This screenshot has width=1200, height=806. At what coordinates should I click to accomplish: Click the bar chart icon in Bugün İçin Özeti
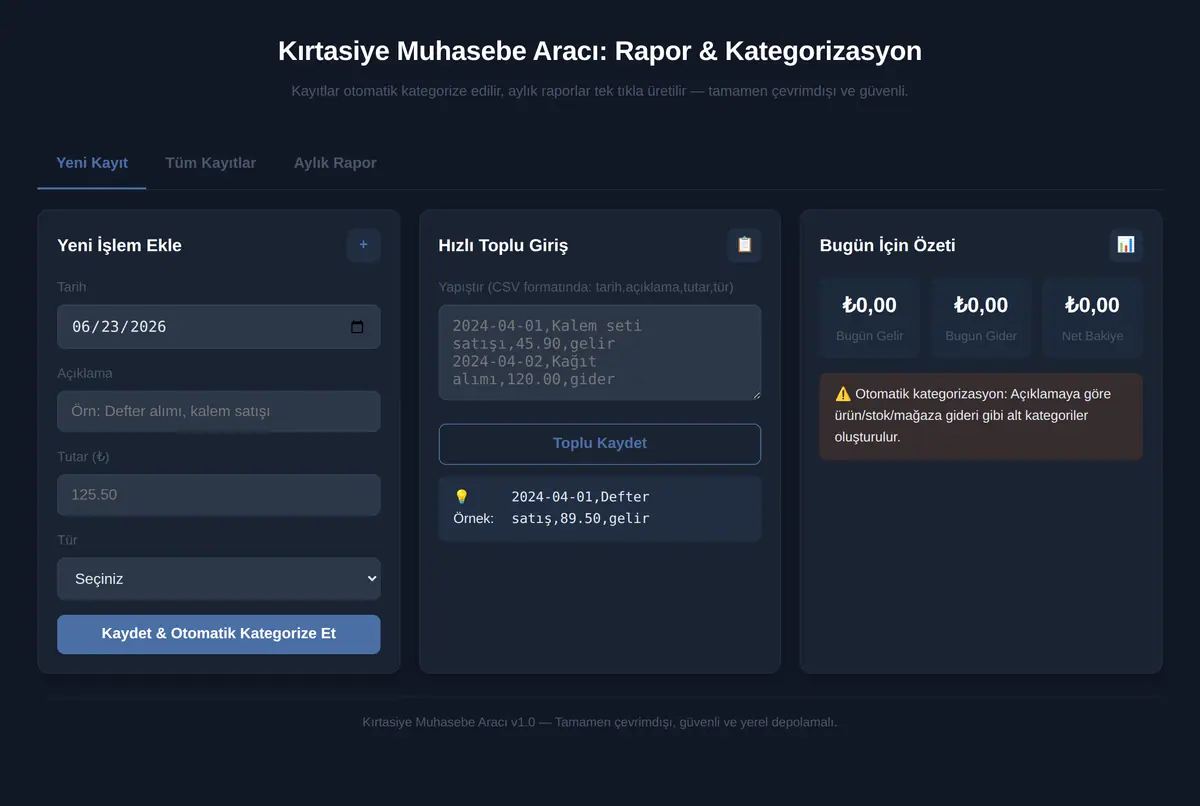pos(1125,245)
